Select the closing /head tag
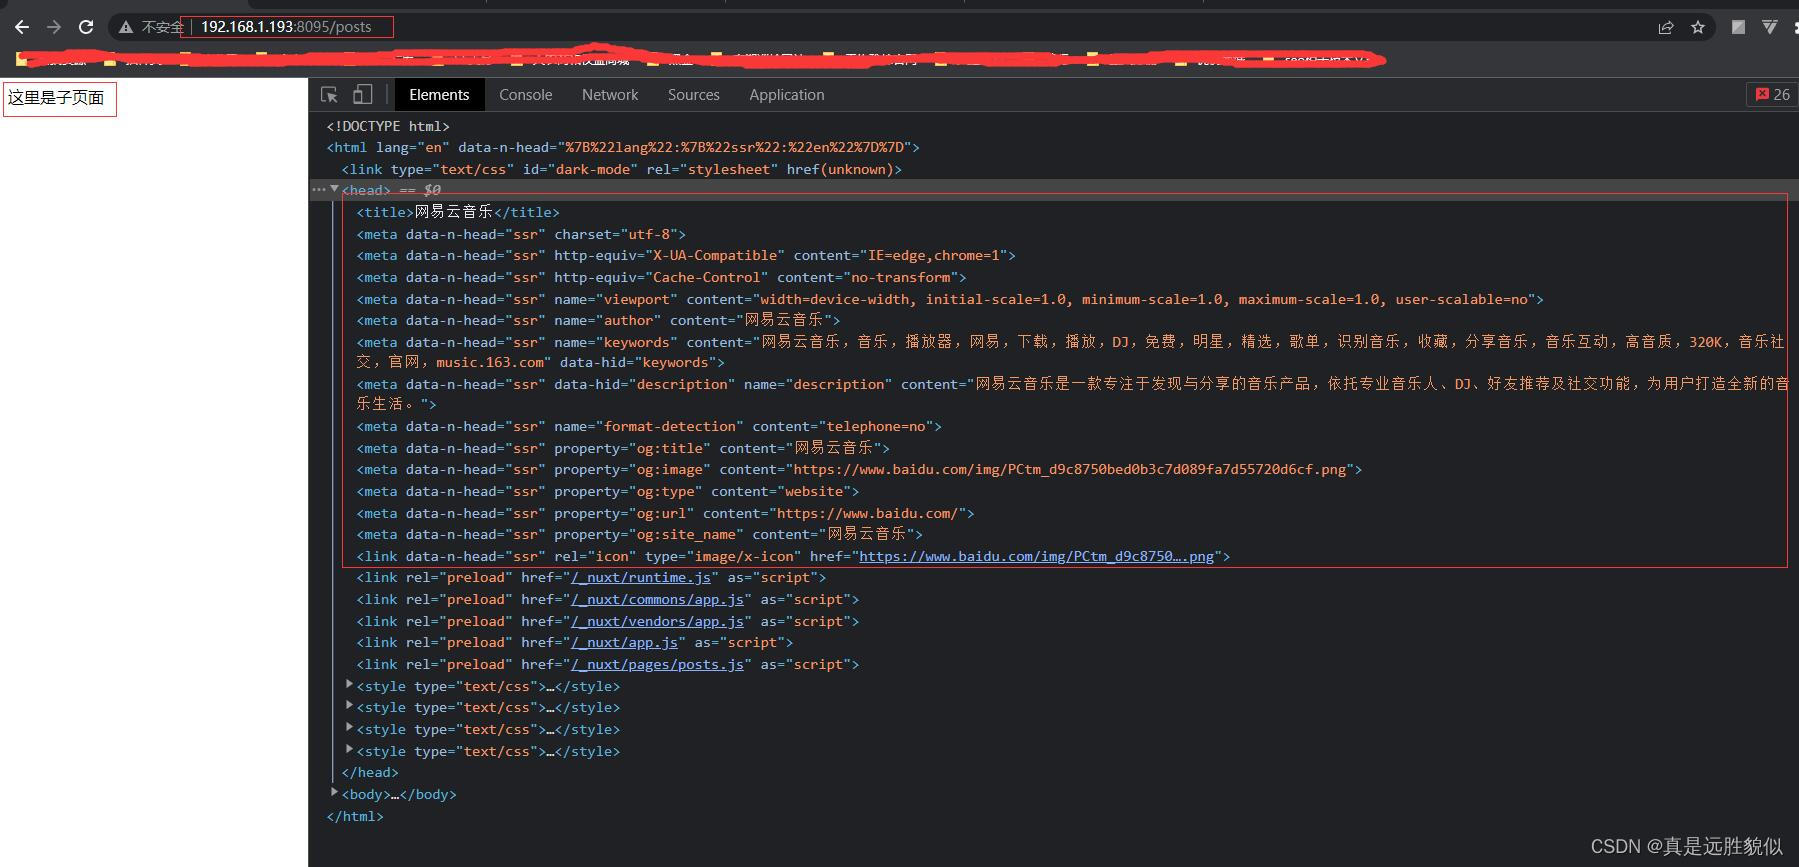Screen dimensions: 1799x867 [x=370, y=772]
